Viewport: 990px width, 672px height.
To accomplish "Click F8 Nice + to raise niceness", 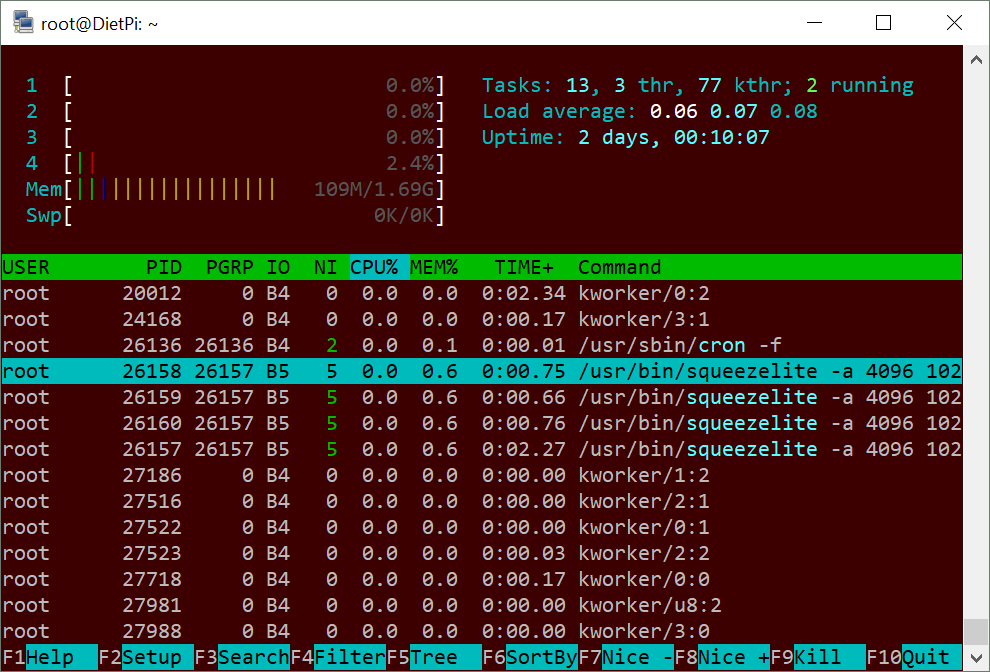I will pos(722,657).
